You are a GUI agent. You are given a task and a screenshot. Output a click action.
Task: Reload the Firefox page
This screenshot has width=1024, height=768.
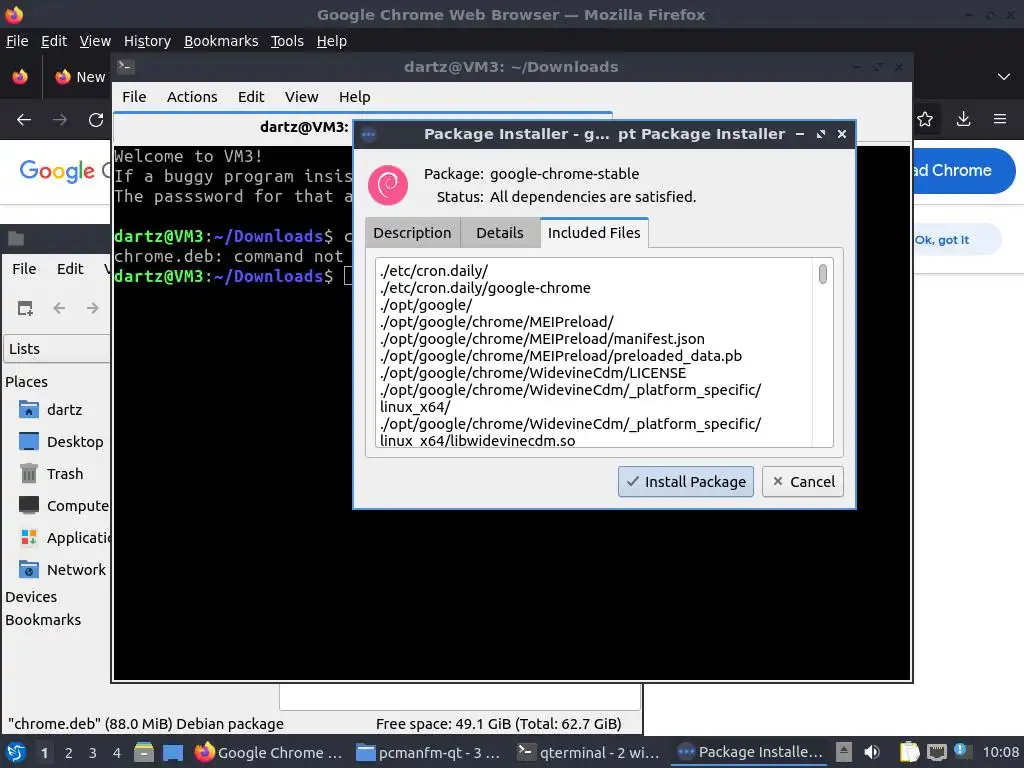click(x=96, y=120)
